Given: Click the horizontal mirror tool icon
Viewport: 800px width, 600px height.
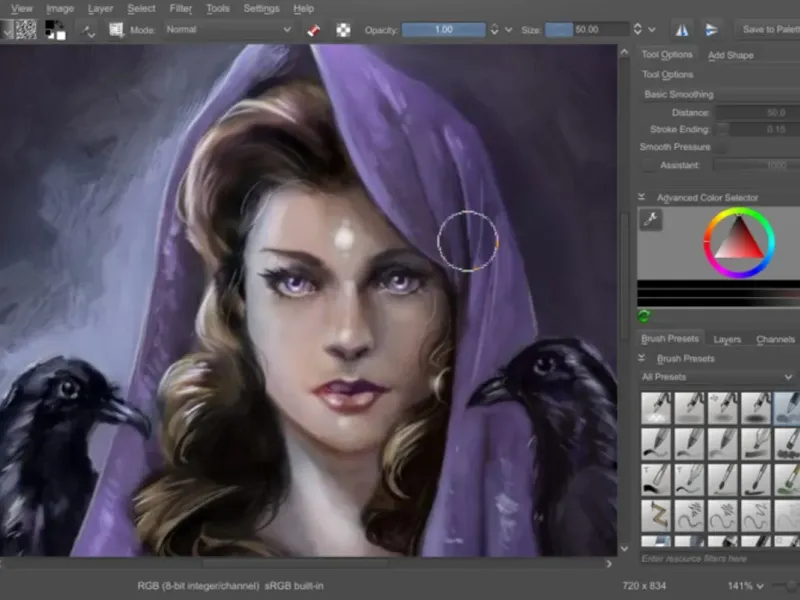Looking at the screenshot, I should point(682,30).
